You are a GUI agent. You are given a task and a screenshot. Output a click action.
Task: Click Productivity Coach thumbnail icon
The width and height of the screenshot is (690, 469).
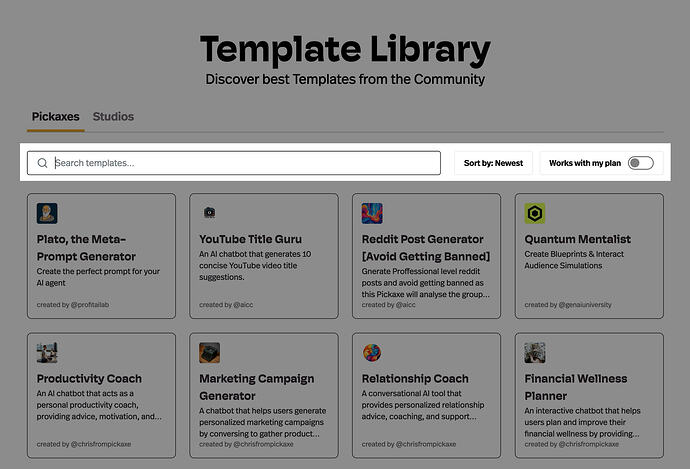pos(47,353)
